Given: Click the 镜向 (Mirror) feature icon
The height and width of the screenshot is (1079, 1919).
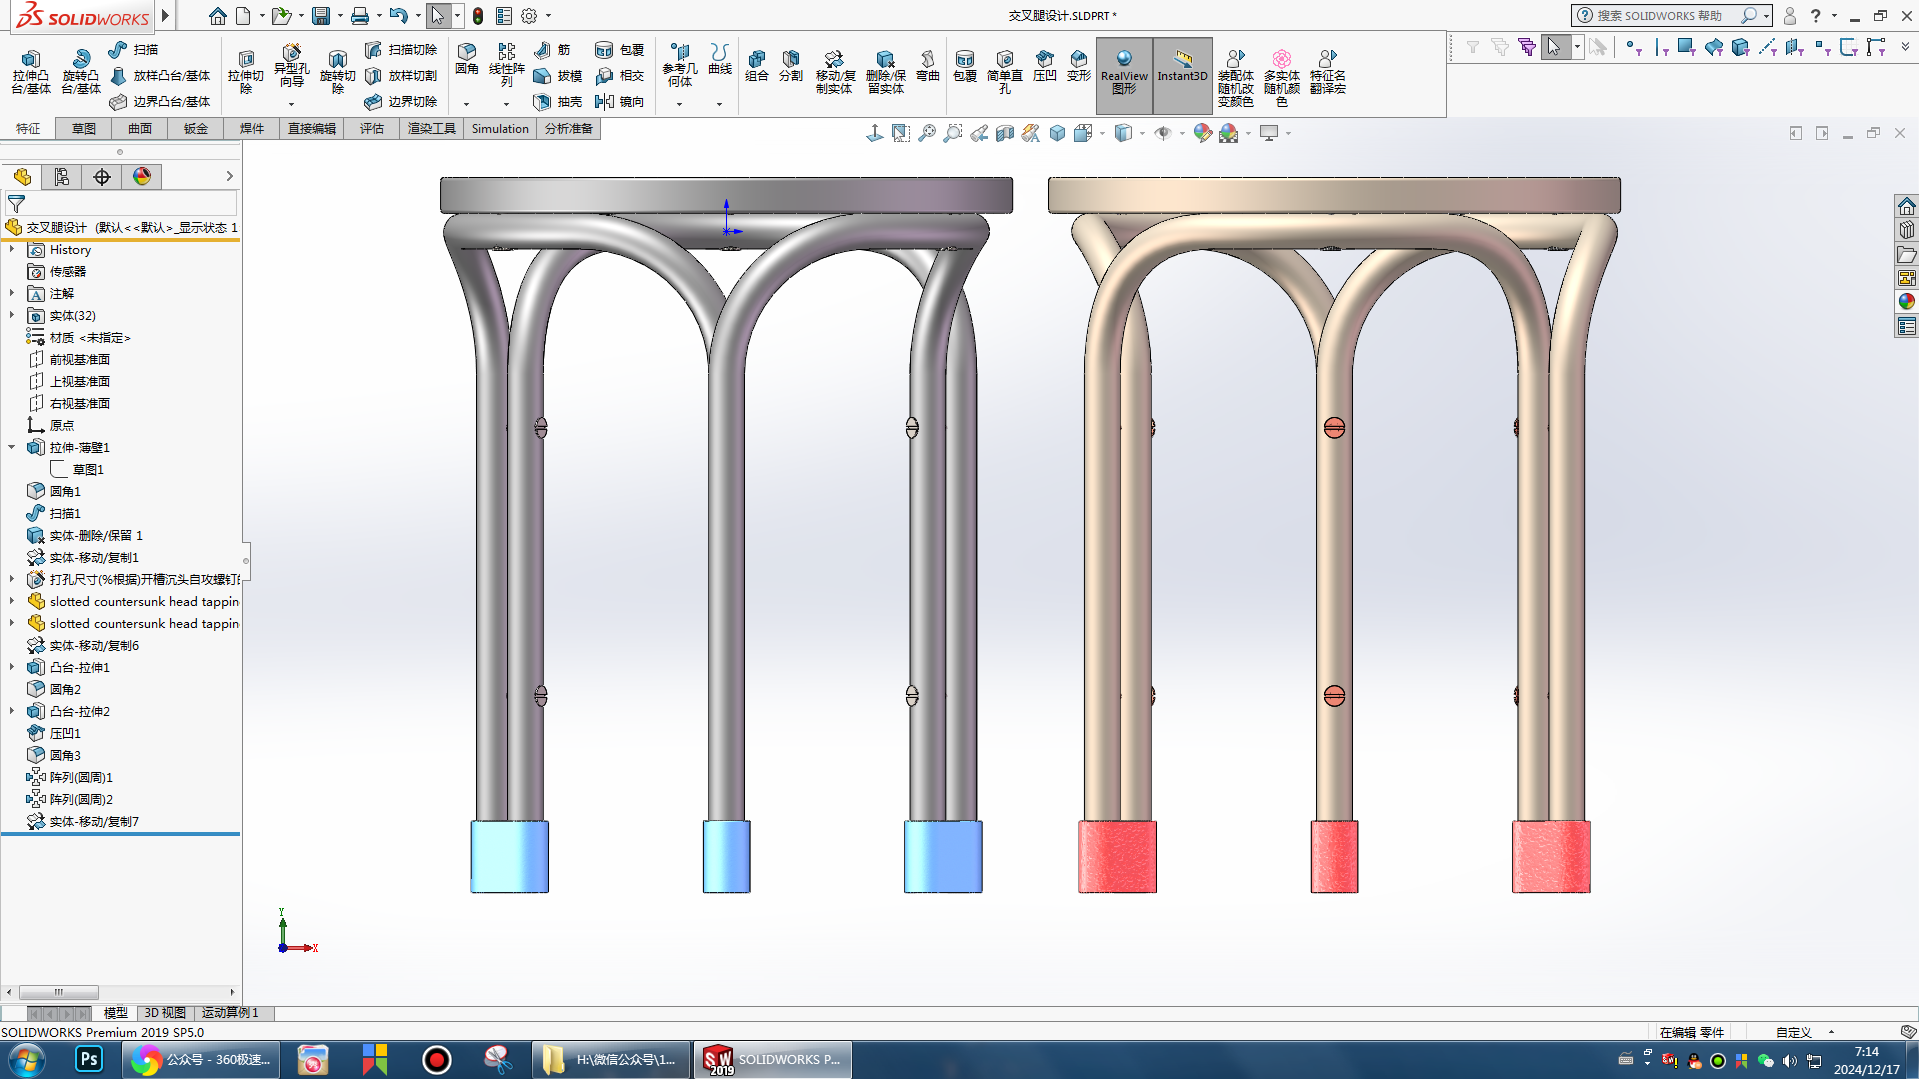Looking at the screenshot, I should (x=605, y=102).
